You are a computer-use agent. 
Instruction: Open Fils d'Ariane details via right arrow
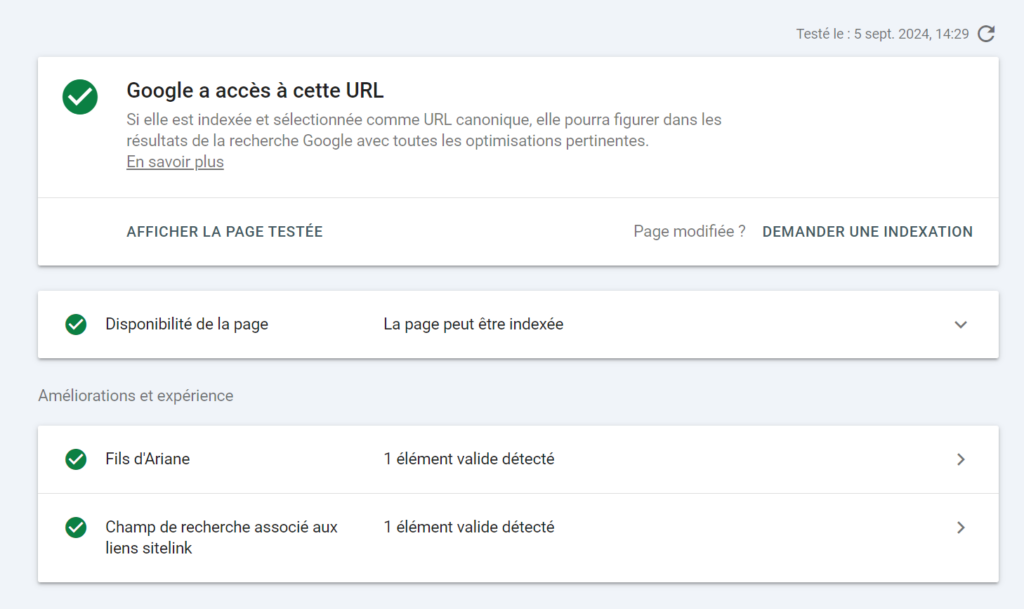[x=961, y=459]
